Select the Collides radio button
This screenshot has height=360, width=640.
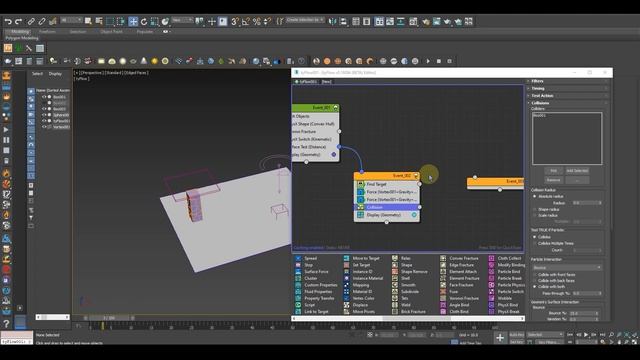point(535,237)
